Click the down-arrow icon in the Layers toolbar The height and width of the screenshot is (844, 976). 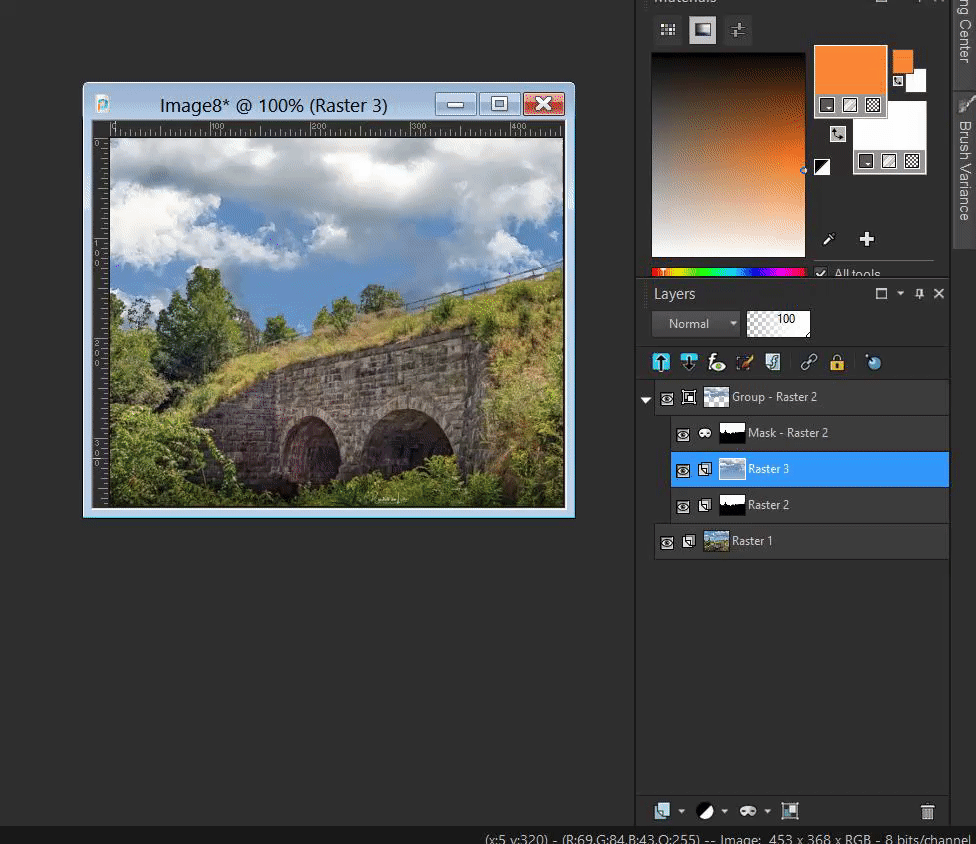pyautogui.click(x=688, y=362)
